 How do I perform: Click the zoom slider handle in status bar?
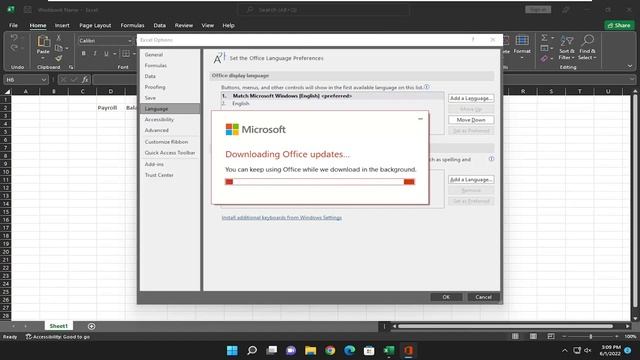591,336
